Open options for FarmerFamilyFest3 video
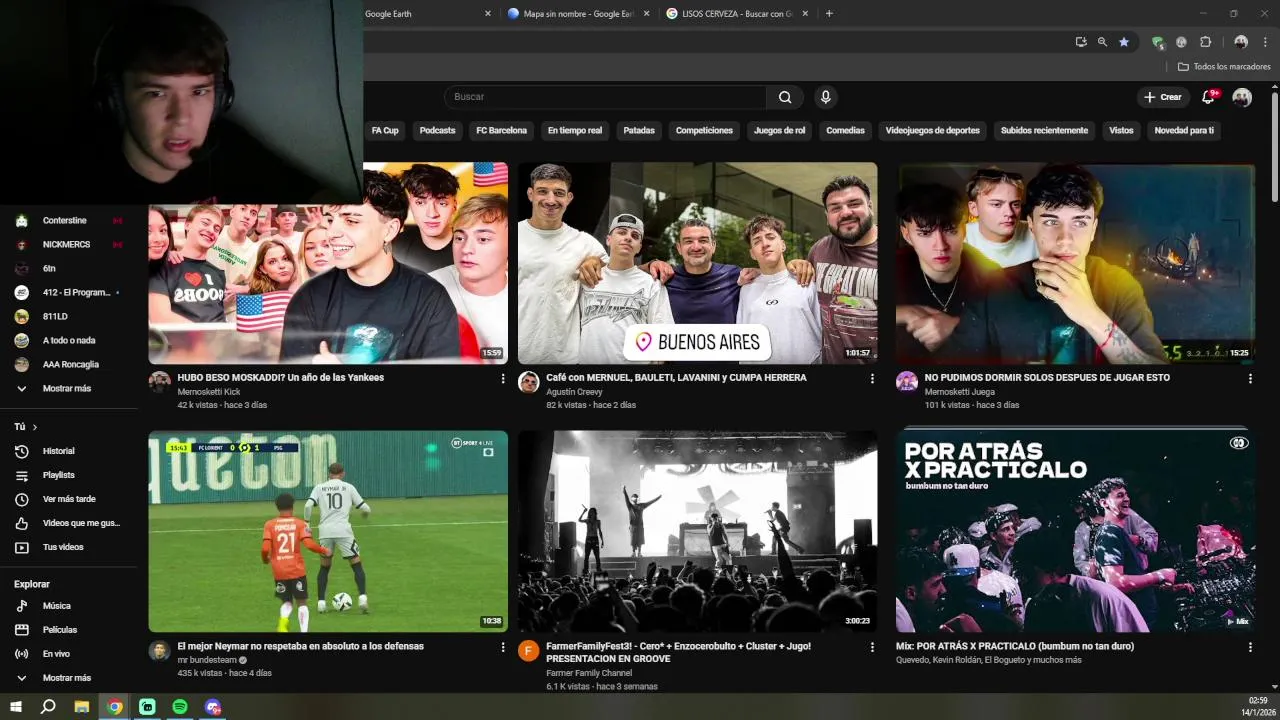The height and width of the screenshot is (720, 1280). click(x=872, y=647)
